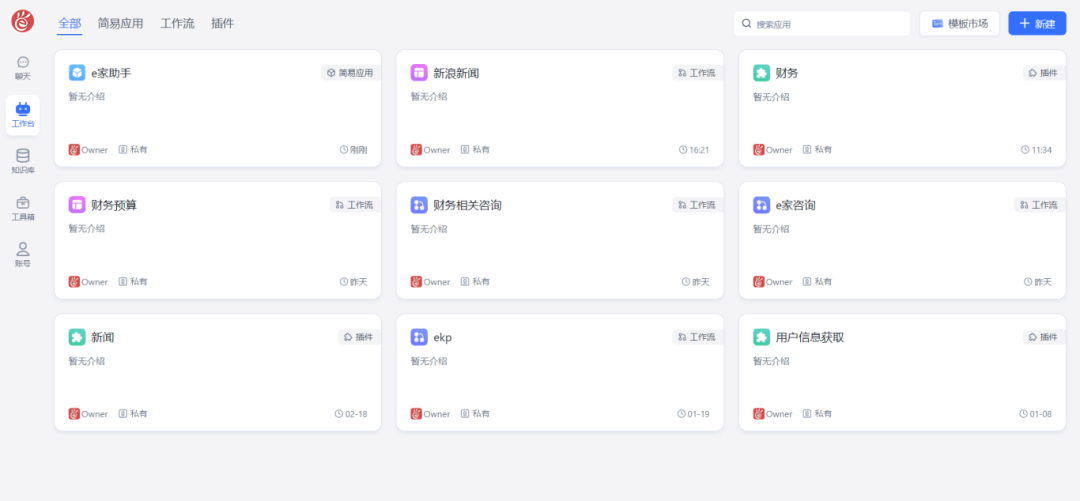Open the e家咨询 card title
1080x501 pixels.
coord(796,205)
